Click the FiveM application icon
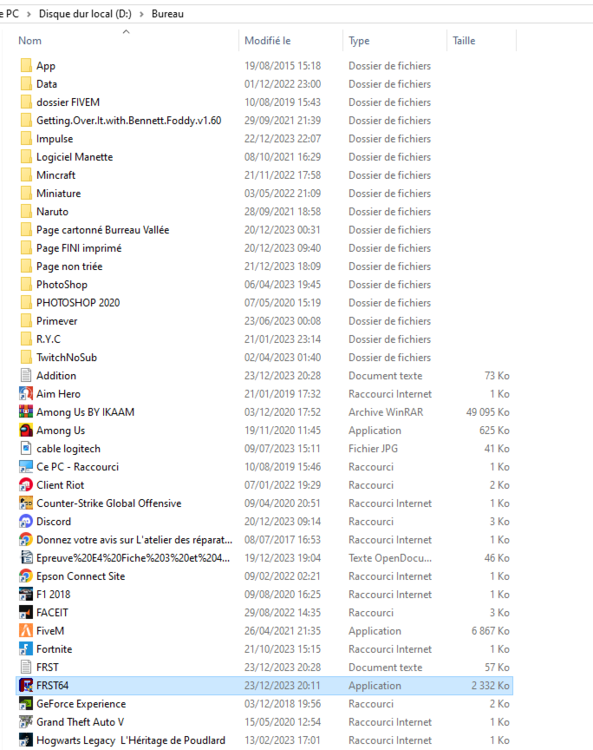The height and width of the screenshot is (750, 593). tap(26, 630)
